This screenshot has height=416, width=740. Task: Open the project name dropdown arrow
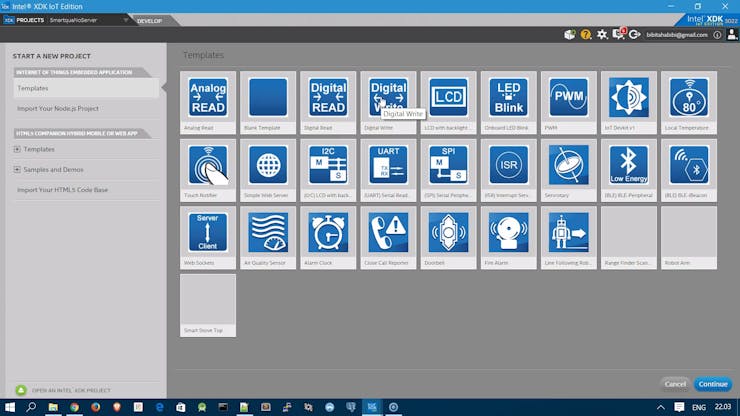pyautogui.click(x=126, y=20)
